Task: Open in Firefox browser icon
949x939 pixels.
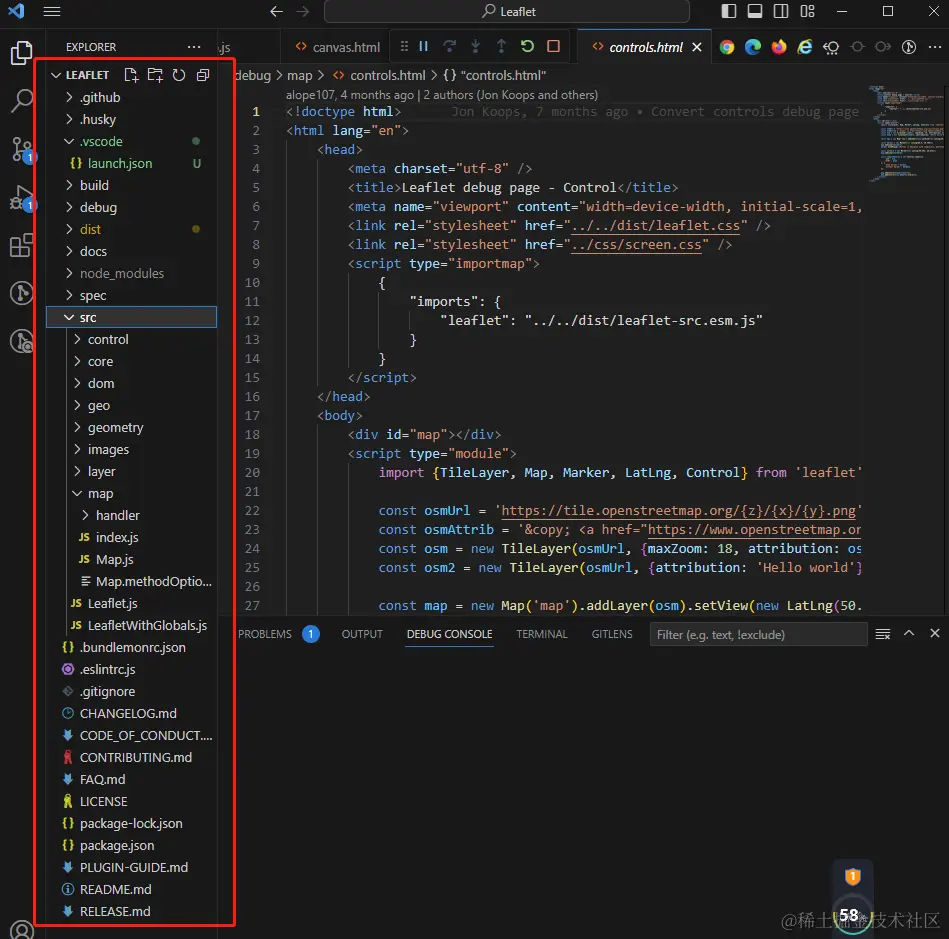Action: [x=778, y=47]
